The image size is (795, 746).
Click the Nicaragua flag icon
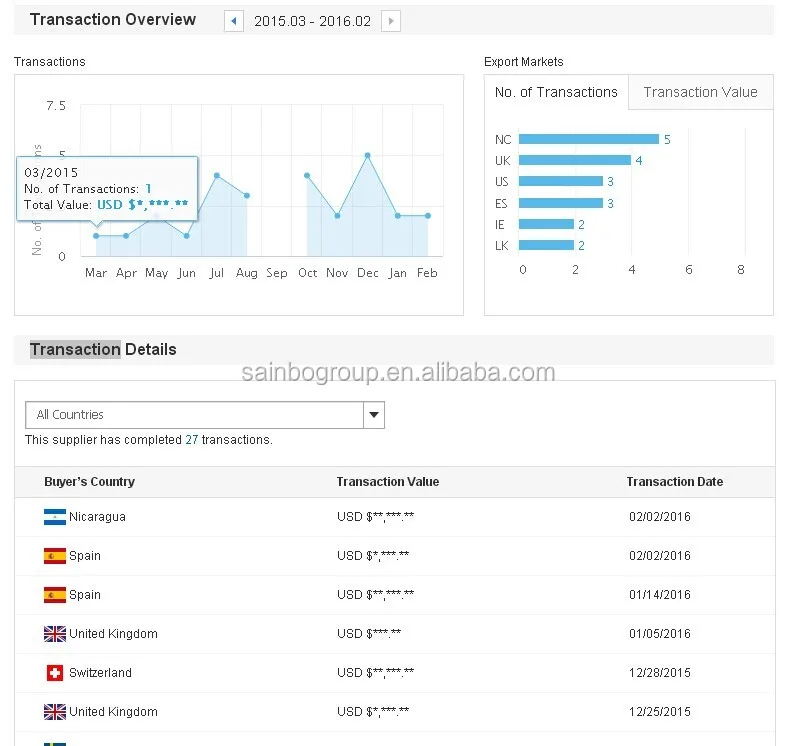click(55, 517)
